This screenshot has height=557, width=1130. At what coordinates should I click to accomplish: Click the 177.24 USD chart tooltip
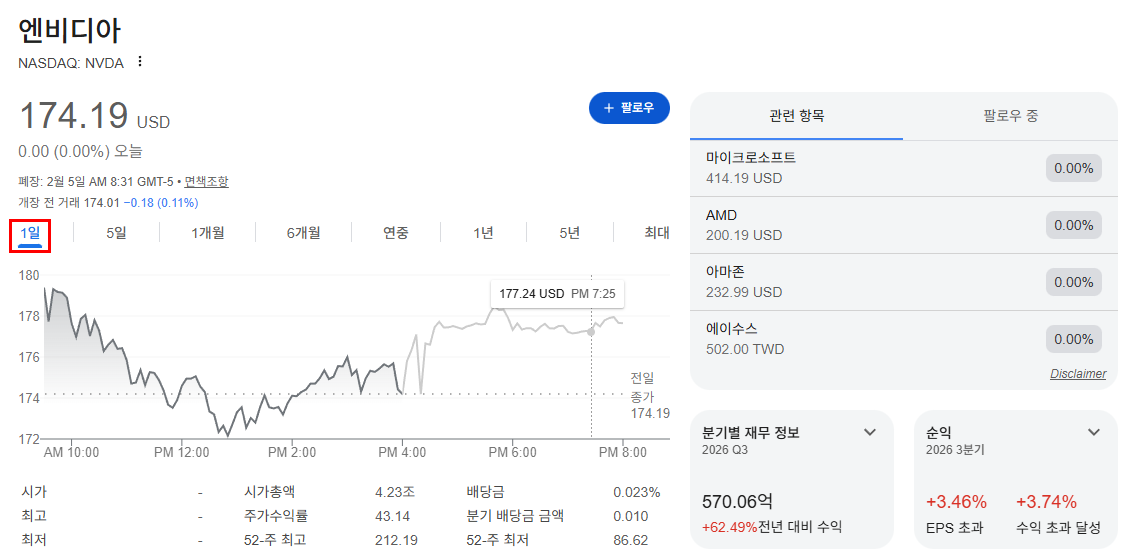click(x=557, y=294)
